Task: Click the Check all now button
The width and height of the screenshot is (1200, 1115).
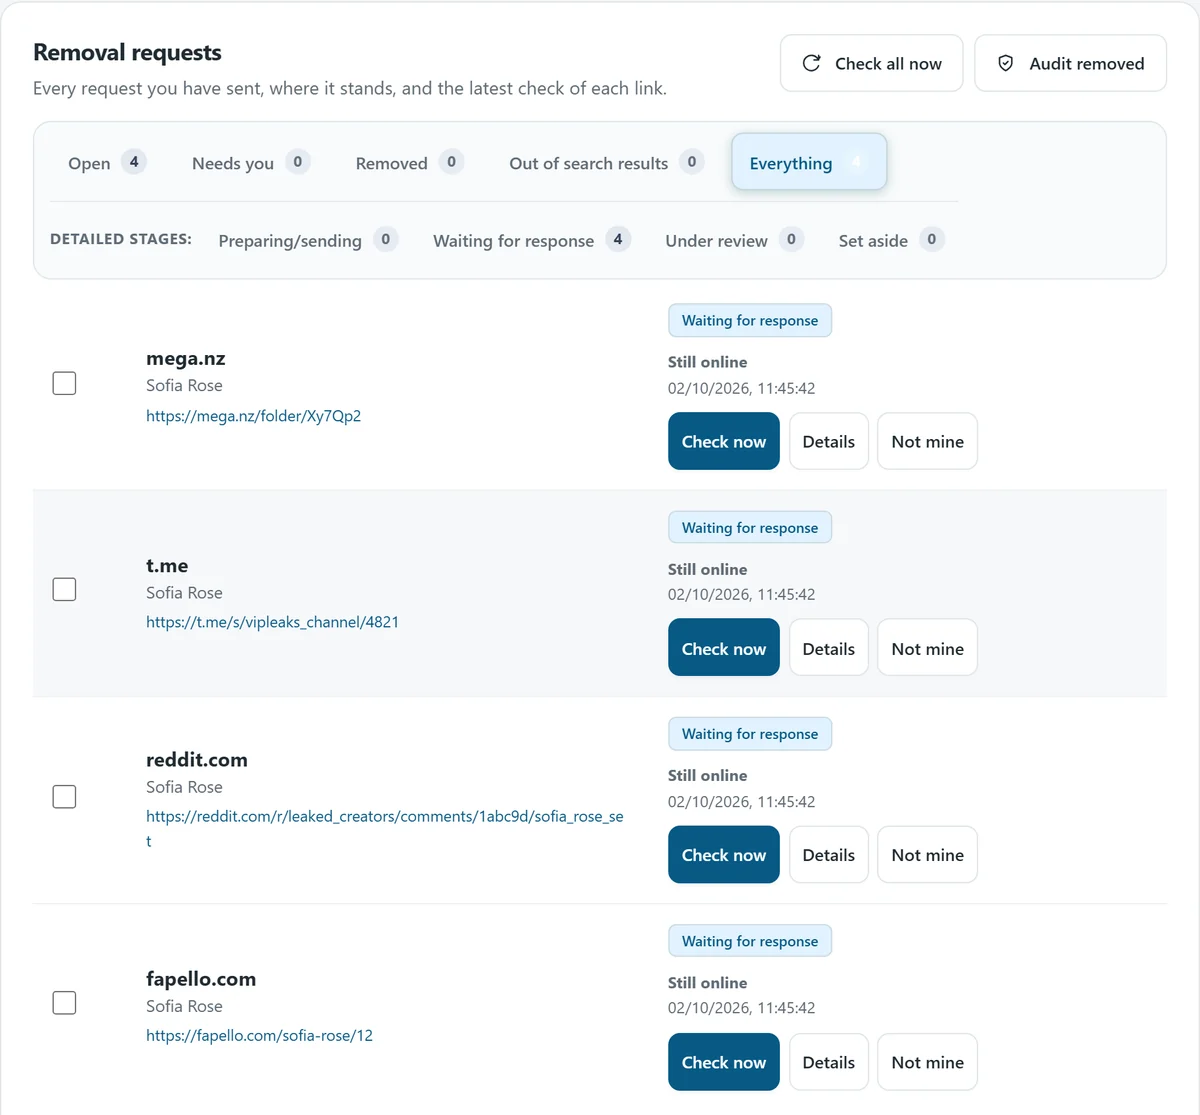Action: [x=871, y=63]
